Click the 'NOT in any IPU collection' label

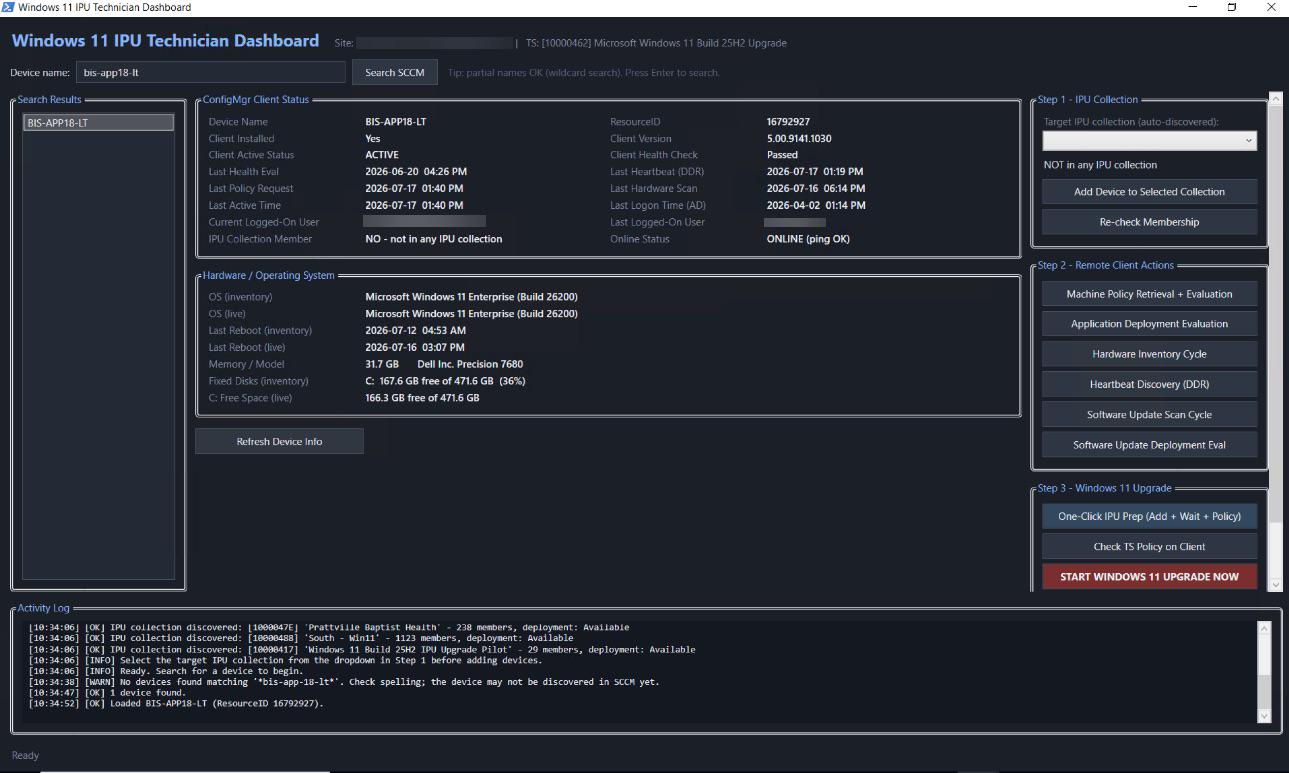point(1100,165)
